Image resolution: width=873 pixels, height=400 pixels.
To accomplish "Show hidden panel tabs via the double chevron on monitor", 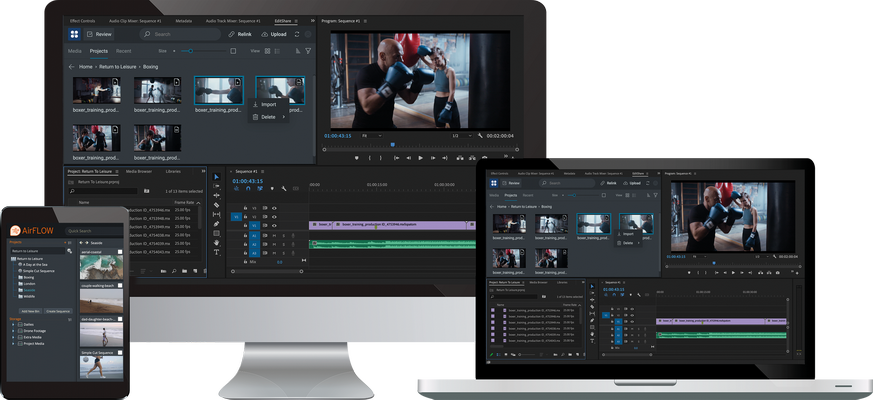I will pos(313,21).
